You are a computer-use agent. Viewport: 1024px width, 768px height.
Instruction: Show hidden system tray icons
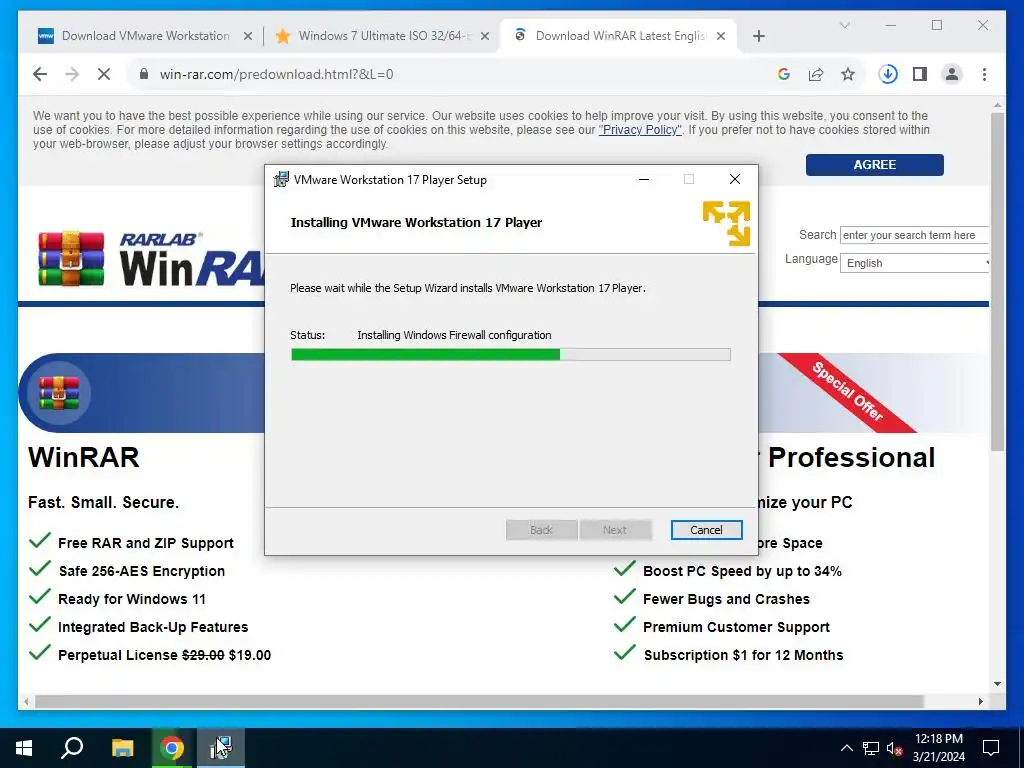pyautogui.click(x=846, y=748)
